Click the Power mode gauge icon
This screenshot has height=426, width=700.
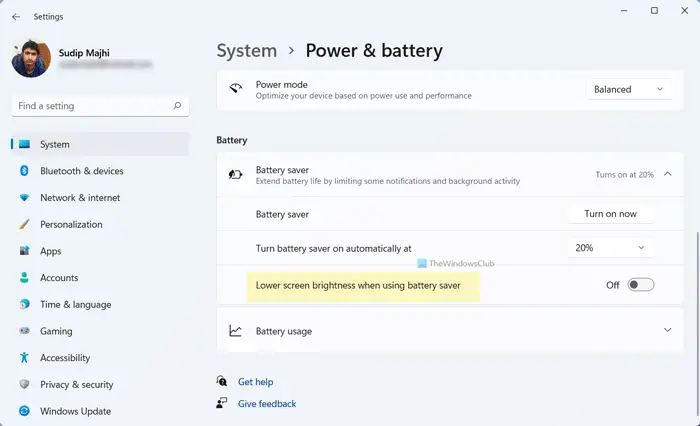coord(236,88)
